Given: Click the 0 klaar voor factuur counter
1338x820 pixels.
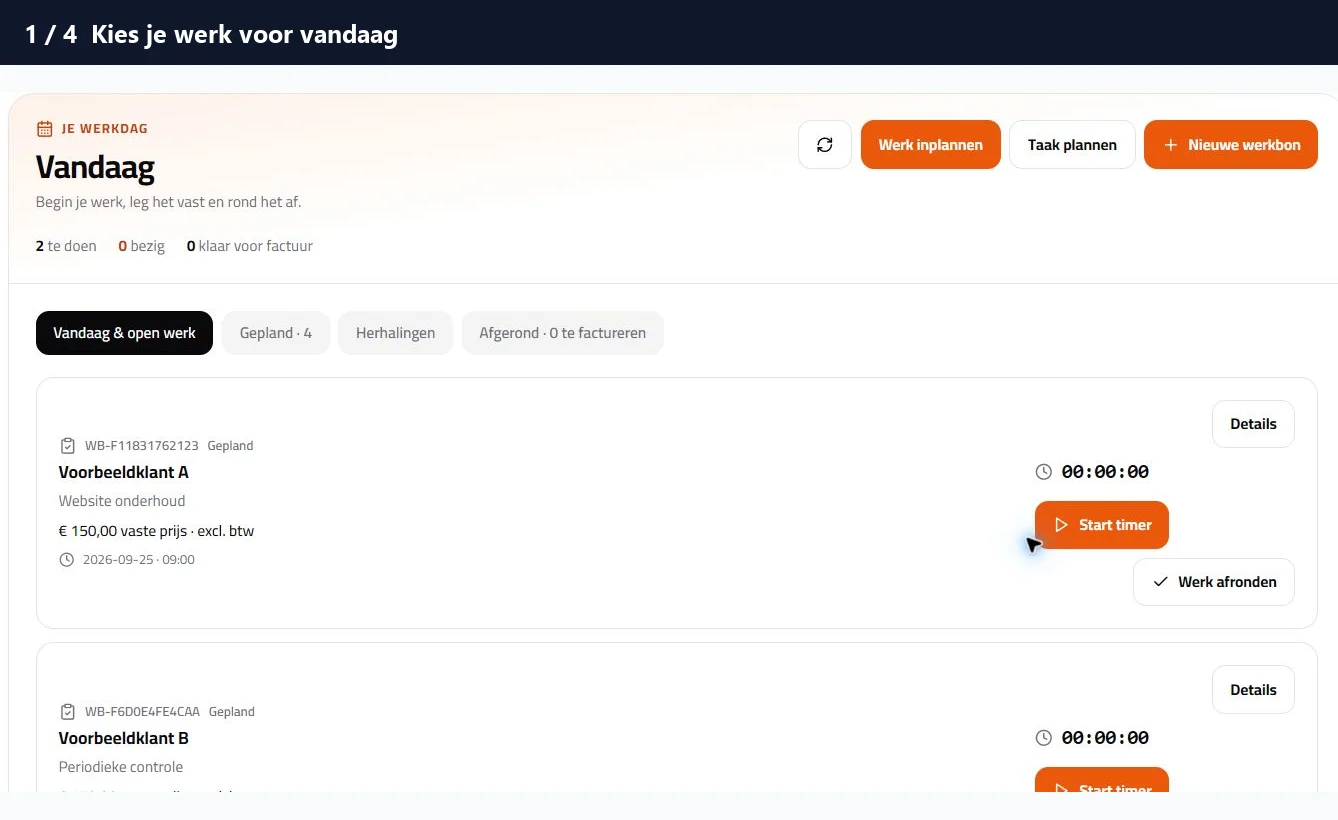Looking at the screenshot, I should (x=250, y=246).
